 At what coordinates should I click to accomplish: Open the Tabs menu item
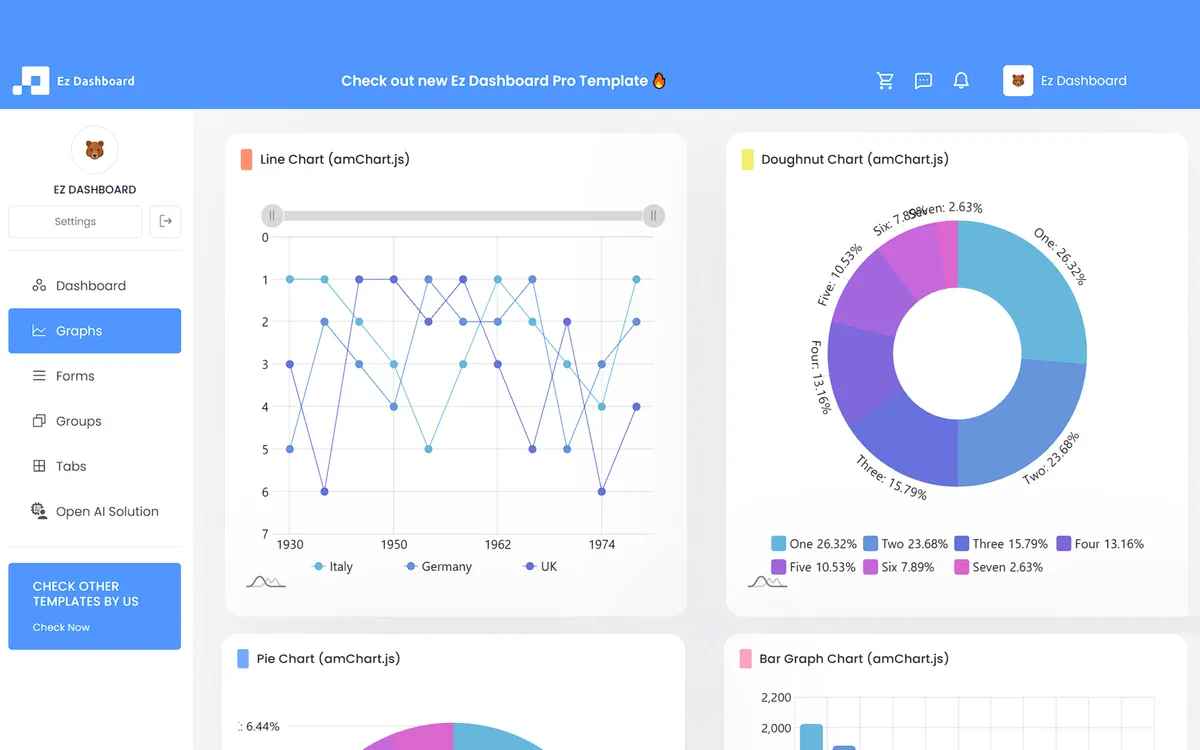94,466
